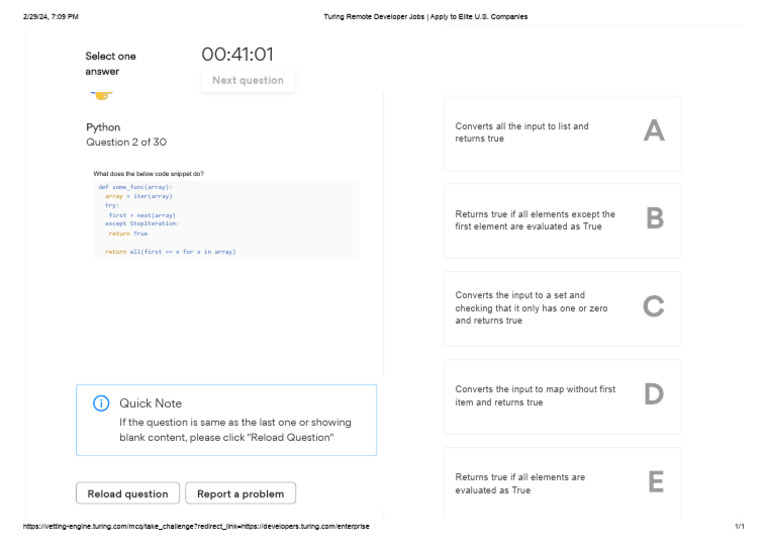Click the yellow emoji icon above Python

click(101, 95)
